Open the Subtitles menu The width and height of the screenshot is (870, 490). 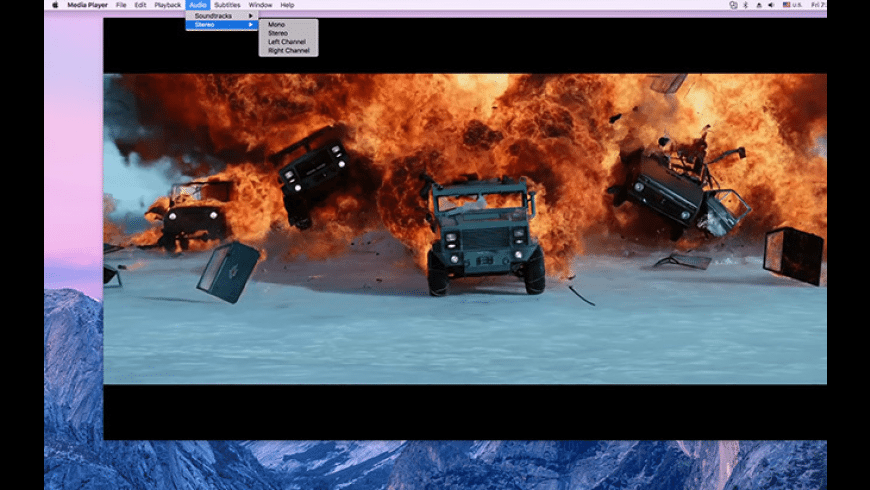(x=227, y=5)
